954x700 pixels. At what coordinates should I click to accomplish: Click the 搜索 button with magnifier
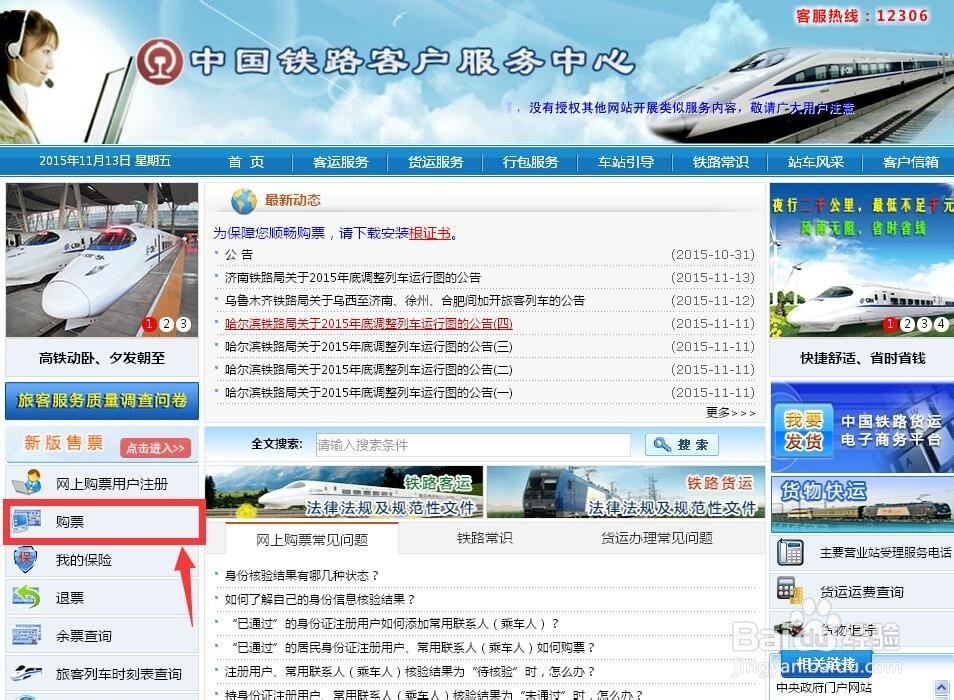(681, 445)
